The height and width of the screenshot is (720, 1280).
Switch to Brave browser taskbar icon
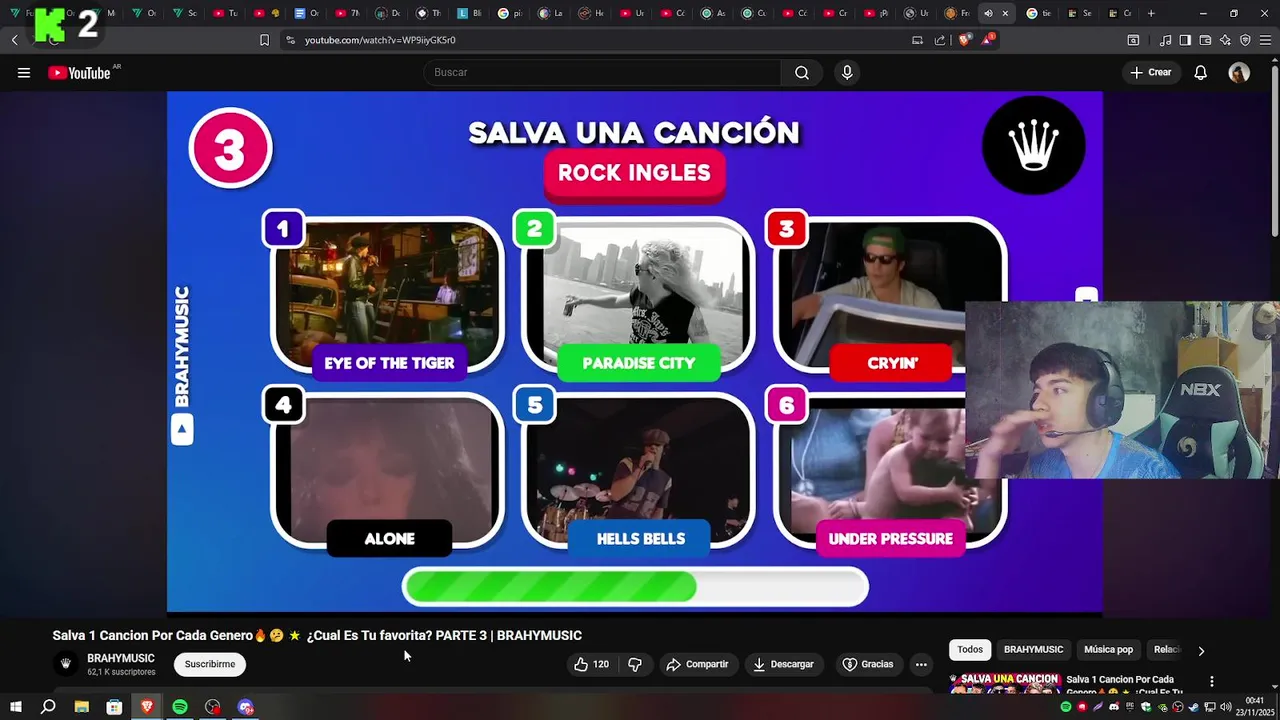pyautogui.click(x=147, y=707)
